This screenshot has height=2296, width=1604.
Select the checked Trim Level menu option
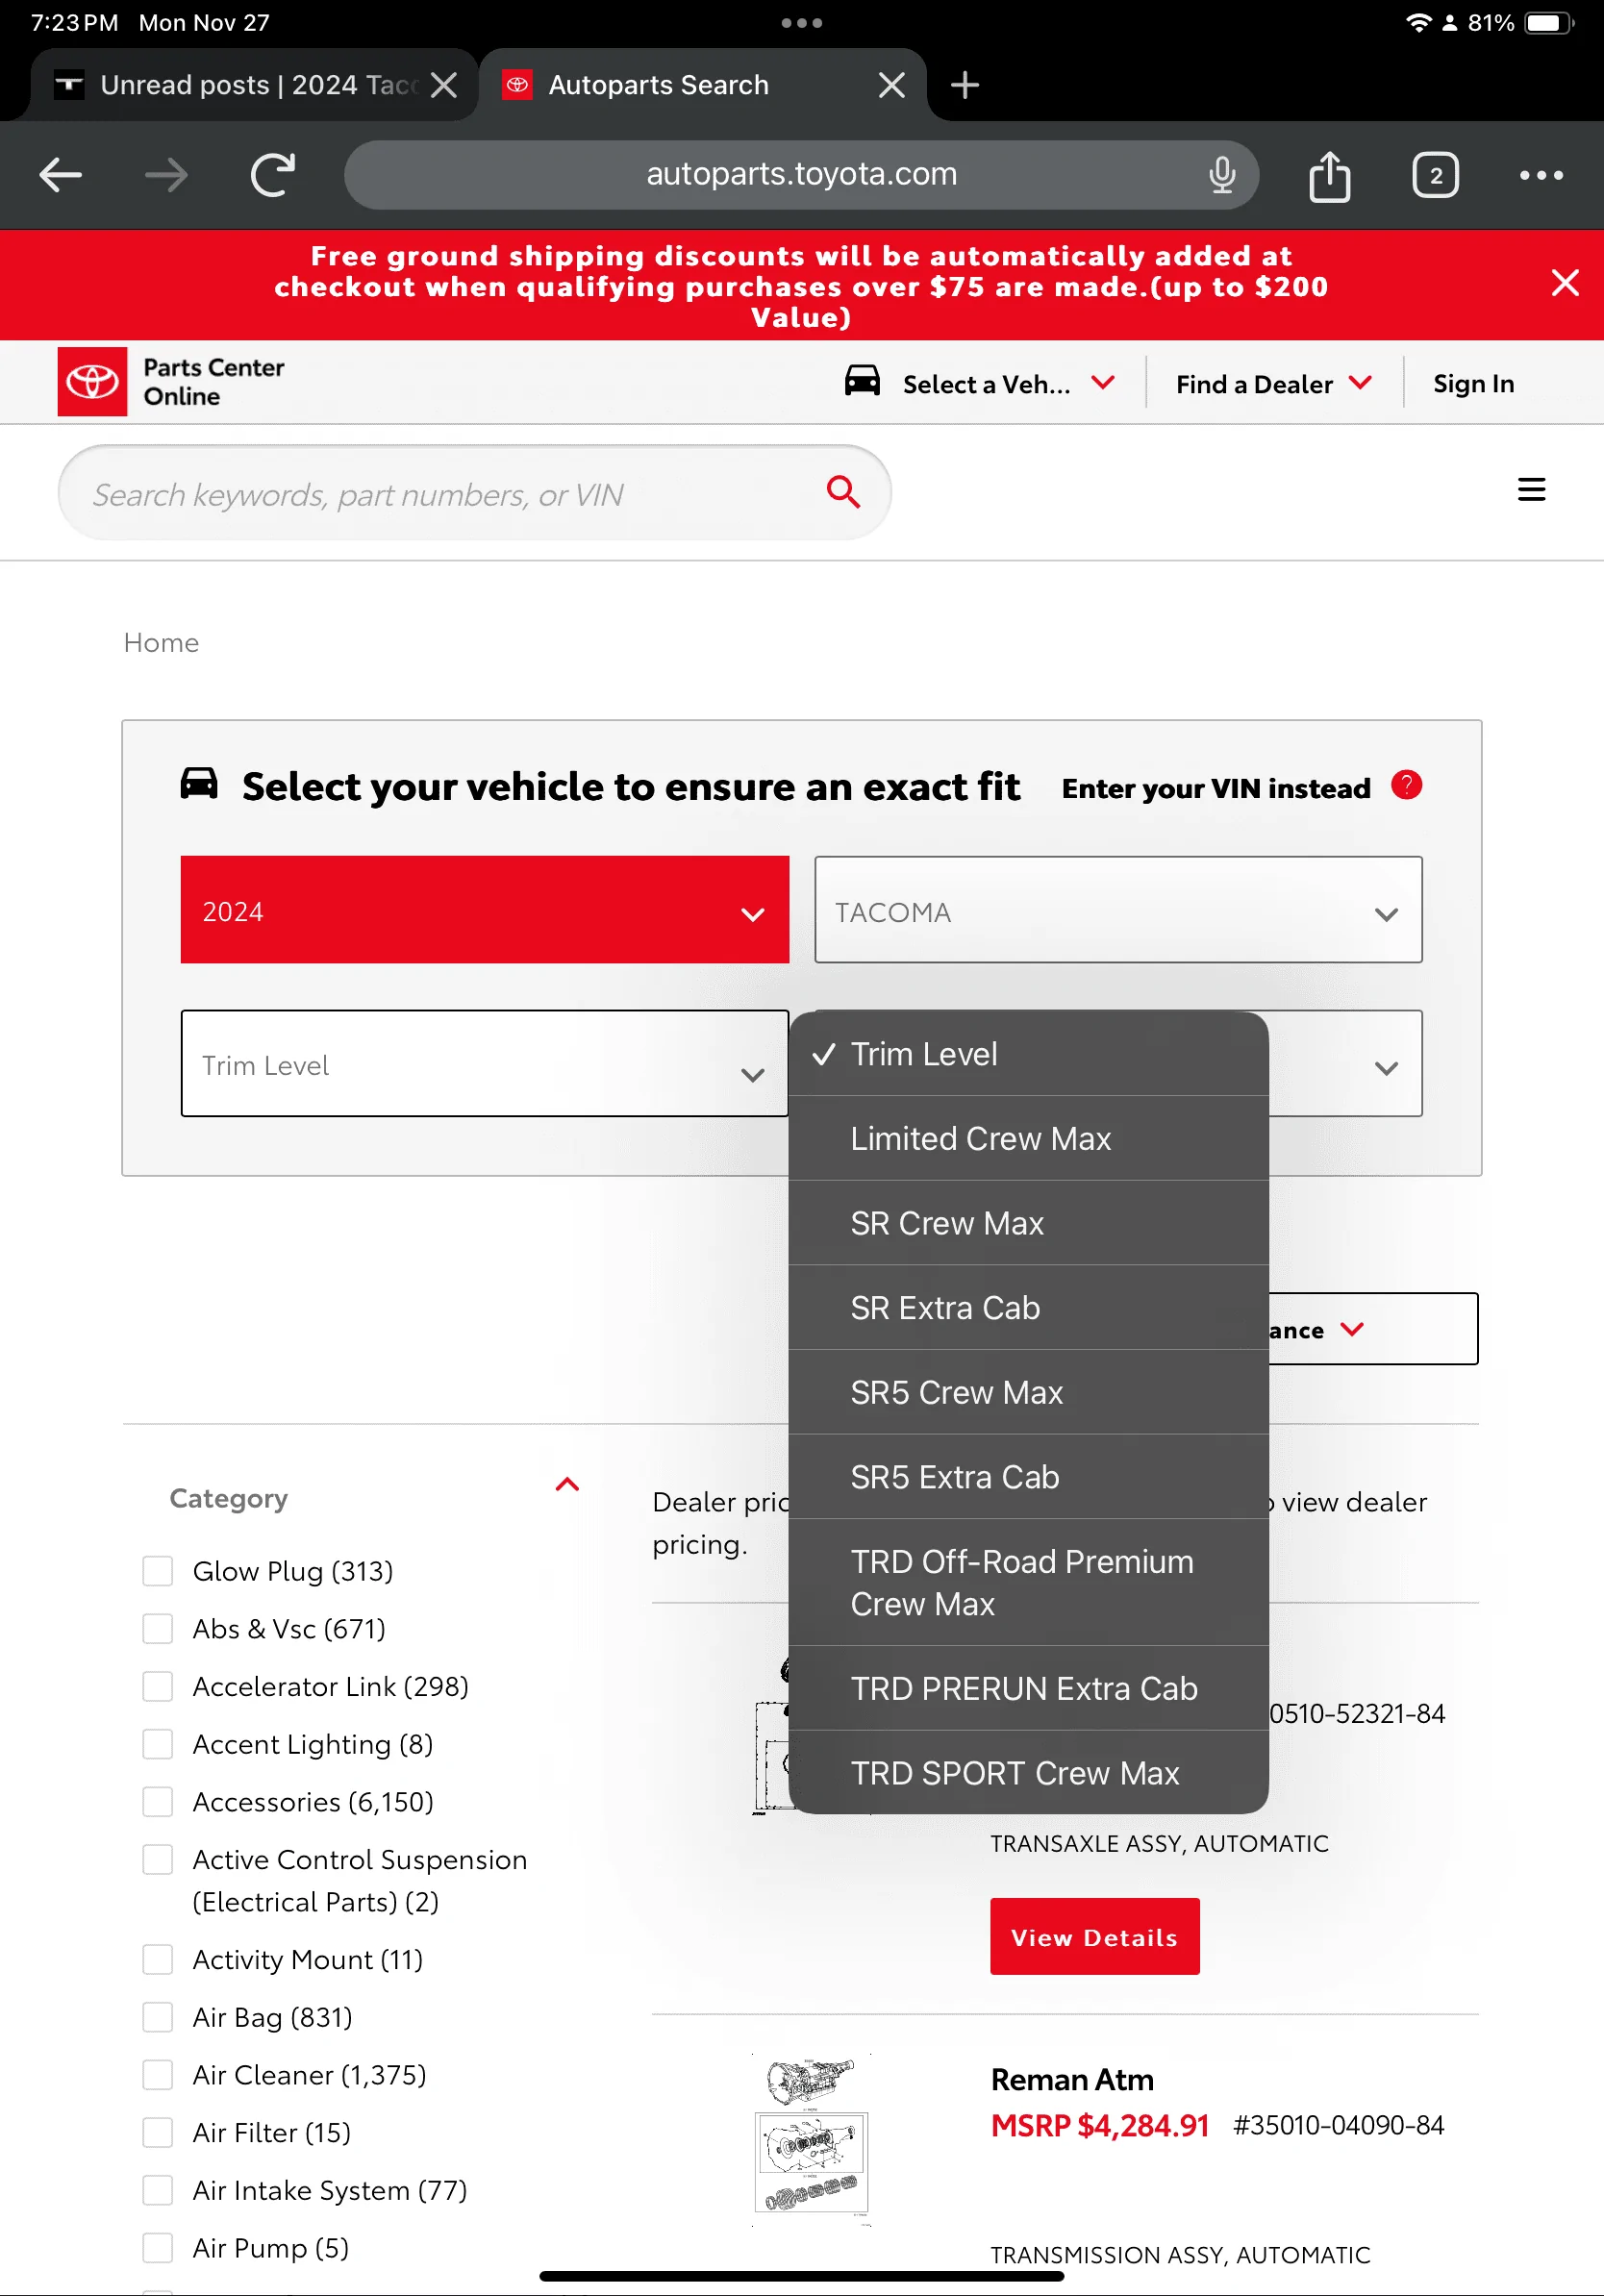[x=1028, y=1054]
